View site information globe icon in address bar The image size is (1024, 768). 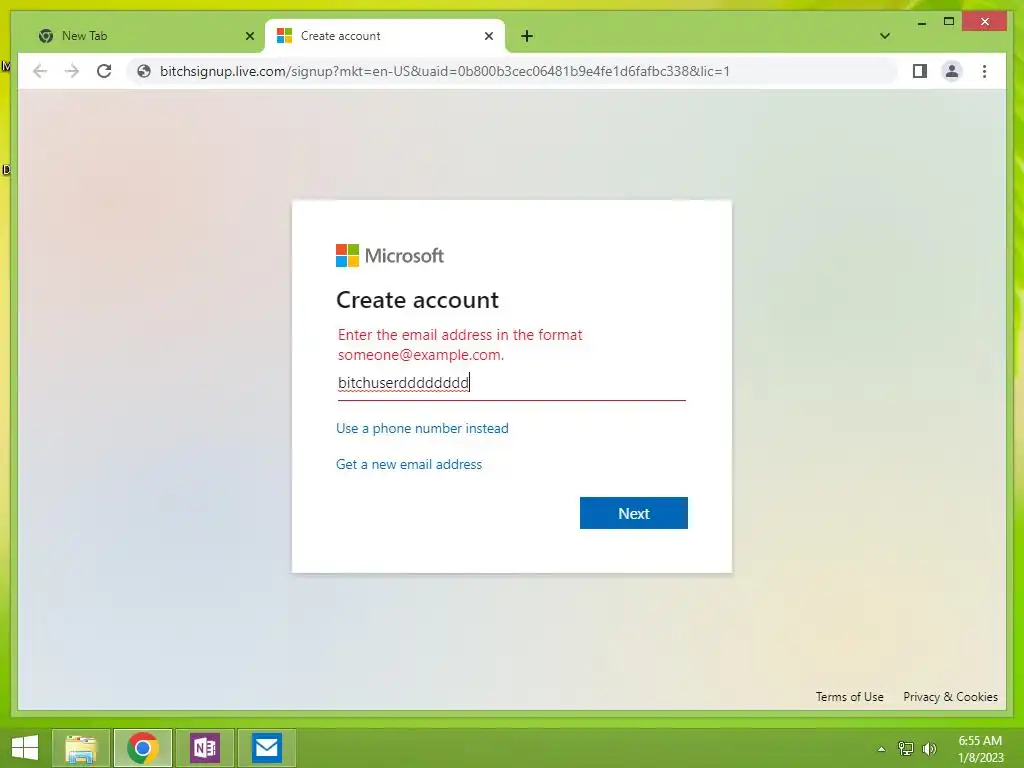point(144,71)
